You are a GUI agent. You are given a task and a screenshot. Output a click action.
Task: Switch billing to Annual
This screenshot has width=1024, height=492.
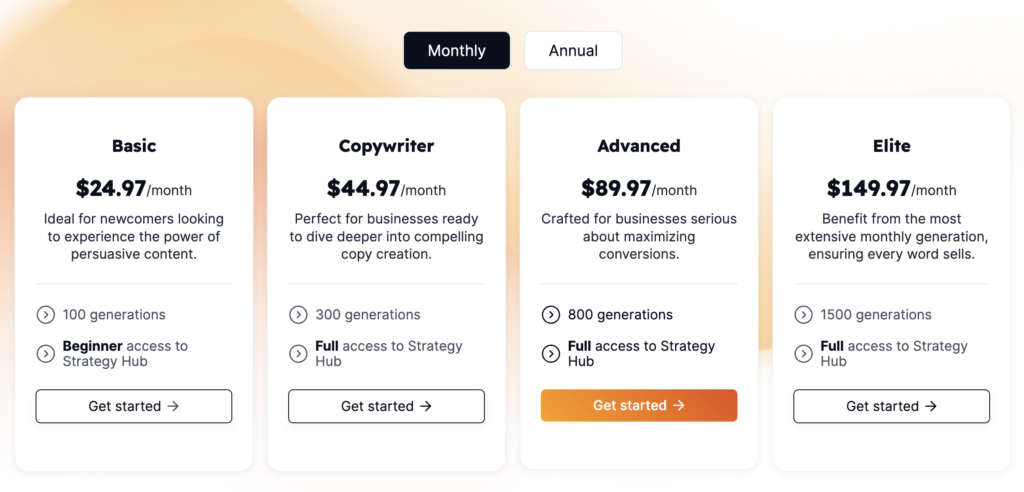(573, 50)
